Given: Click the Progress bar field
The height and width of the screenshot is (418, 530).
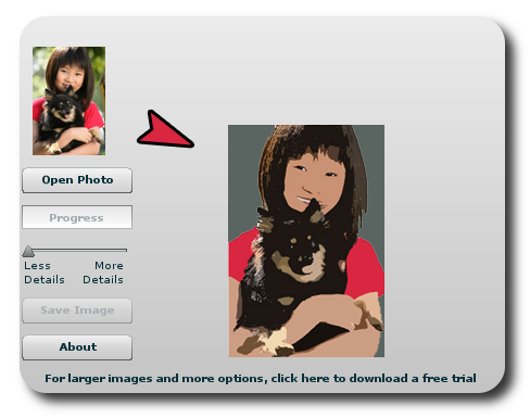Looking at the screenshot, I should [77, 217].
